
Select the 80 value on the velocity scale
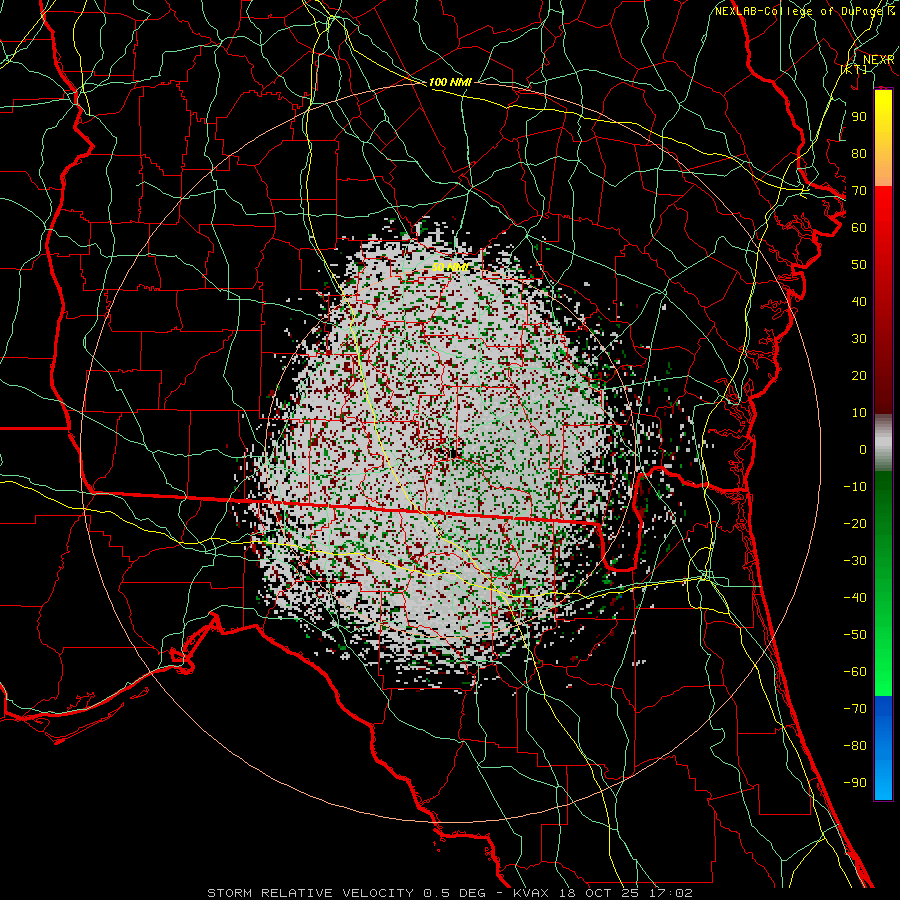(859, 154)
